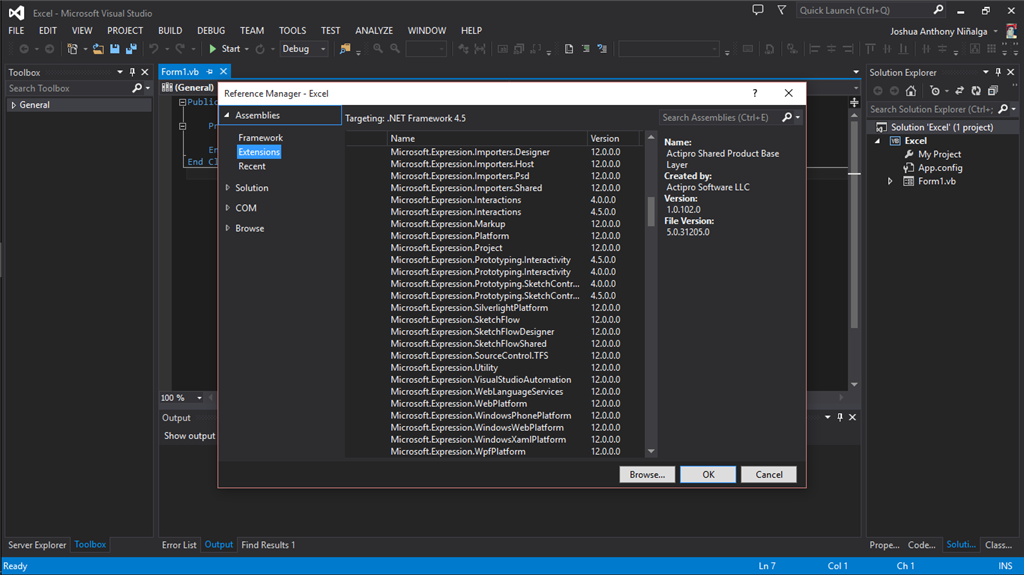The width and height of the screenshot is (1024, 575).
Task: Close the Form1.vb tab
Action: pyautogui.click(x=223, y=71)
